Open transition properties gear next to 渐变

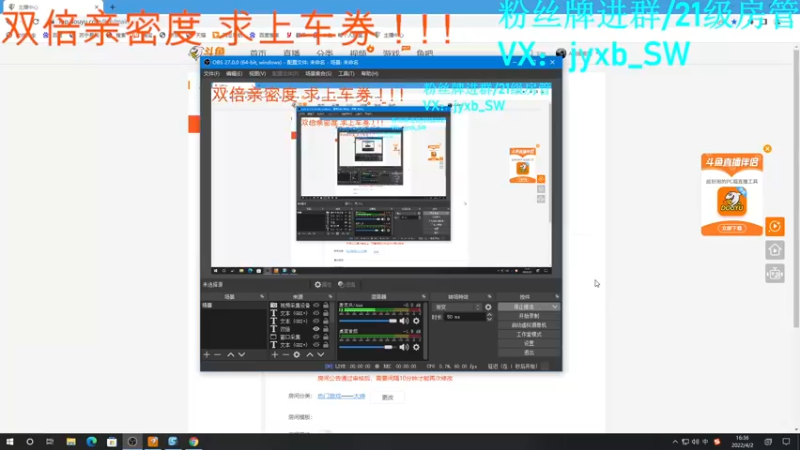point(488,307)
